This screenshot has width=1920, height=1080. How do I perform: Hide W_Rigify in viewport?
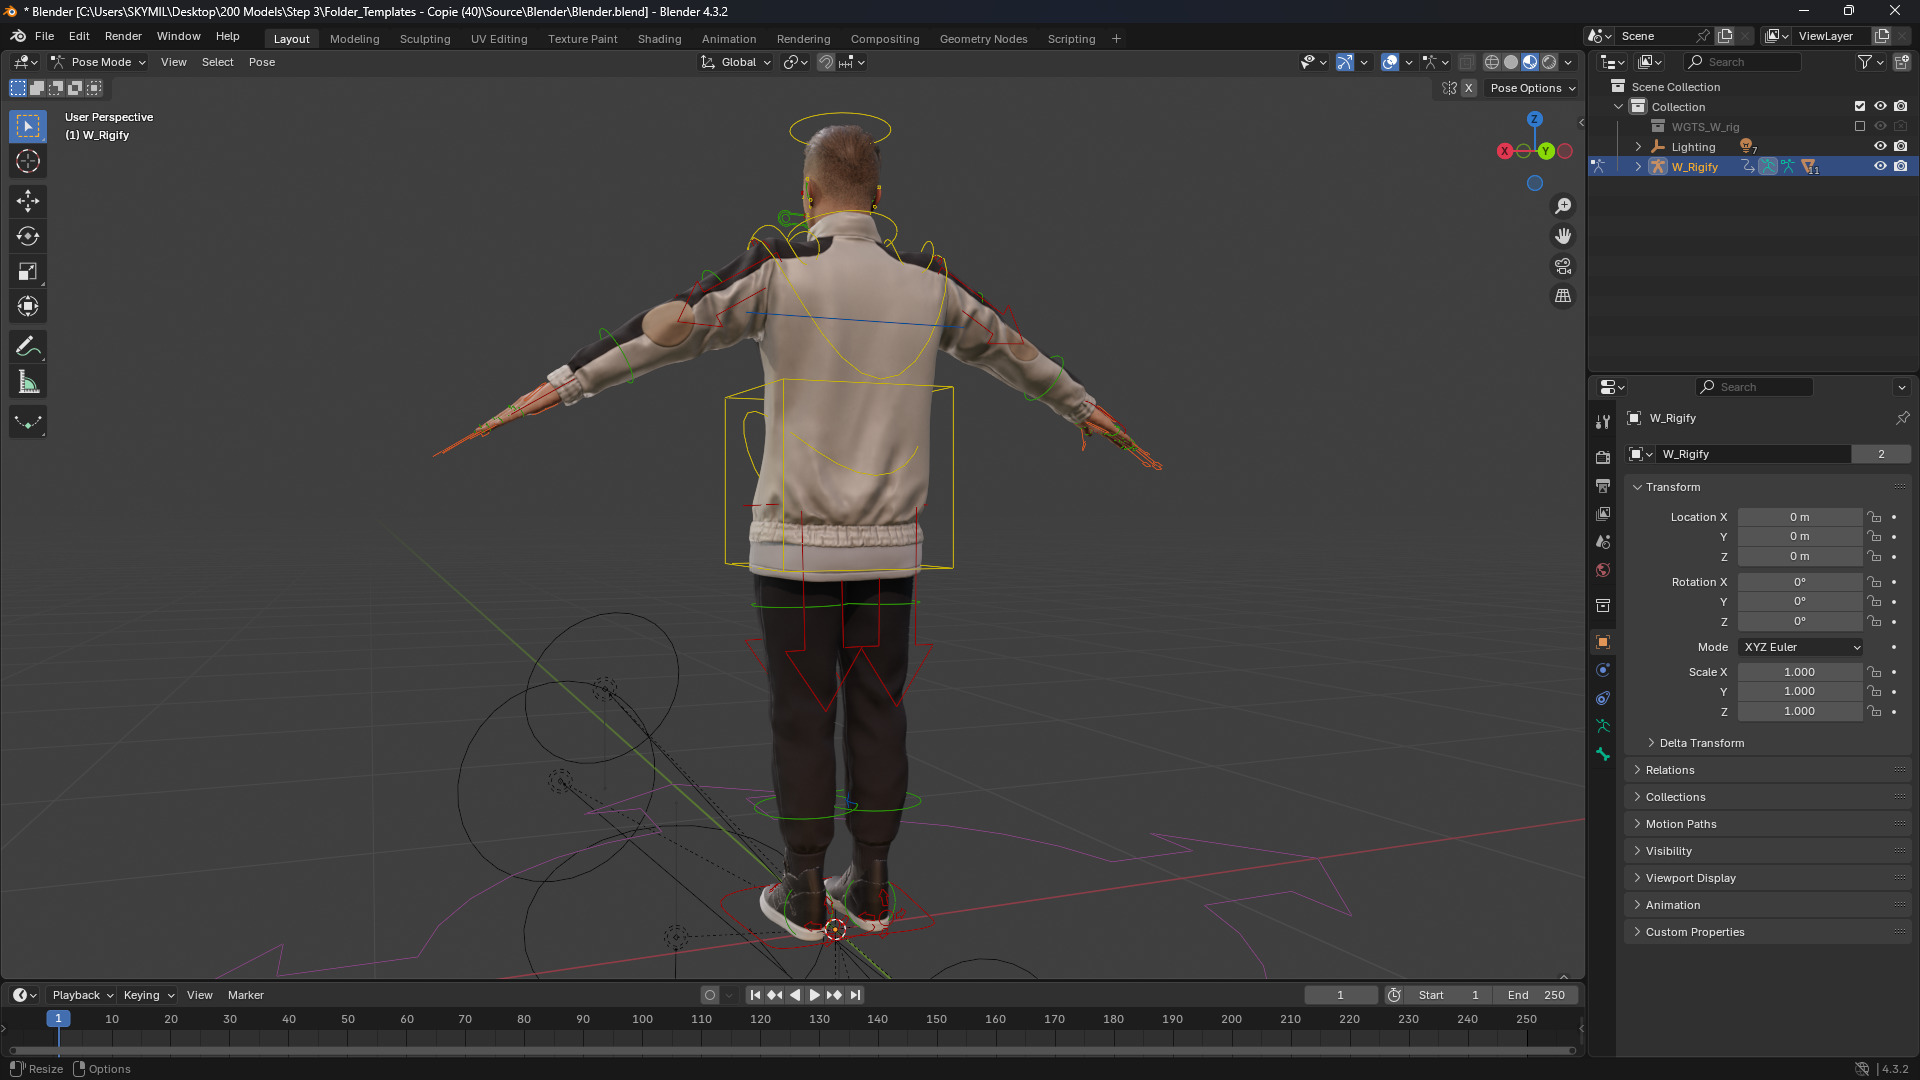[1880, 166]
